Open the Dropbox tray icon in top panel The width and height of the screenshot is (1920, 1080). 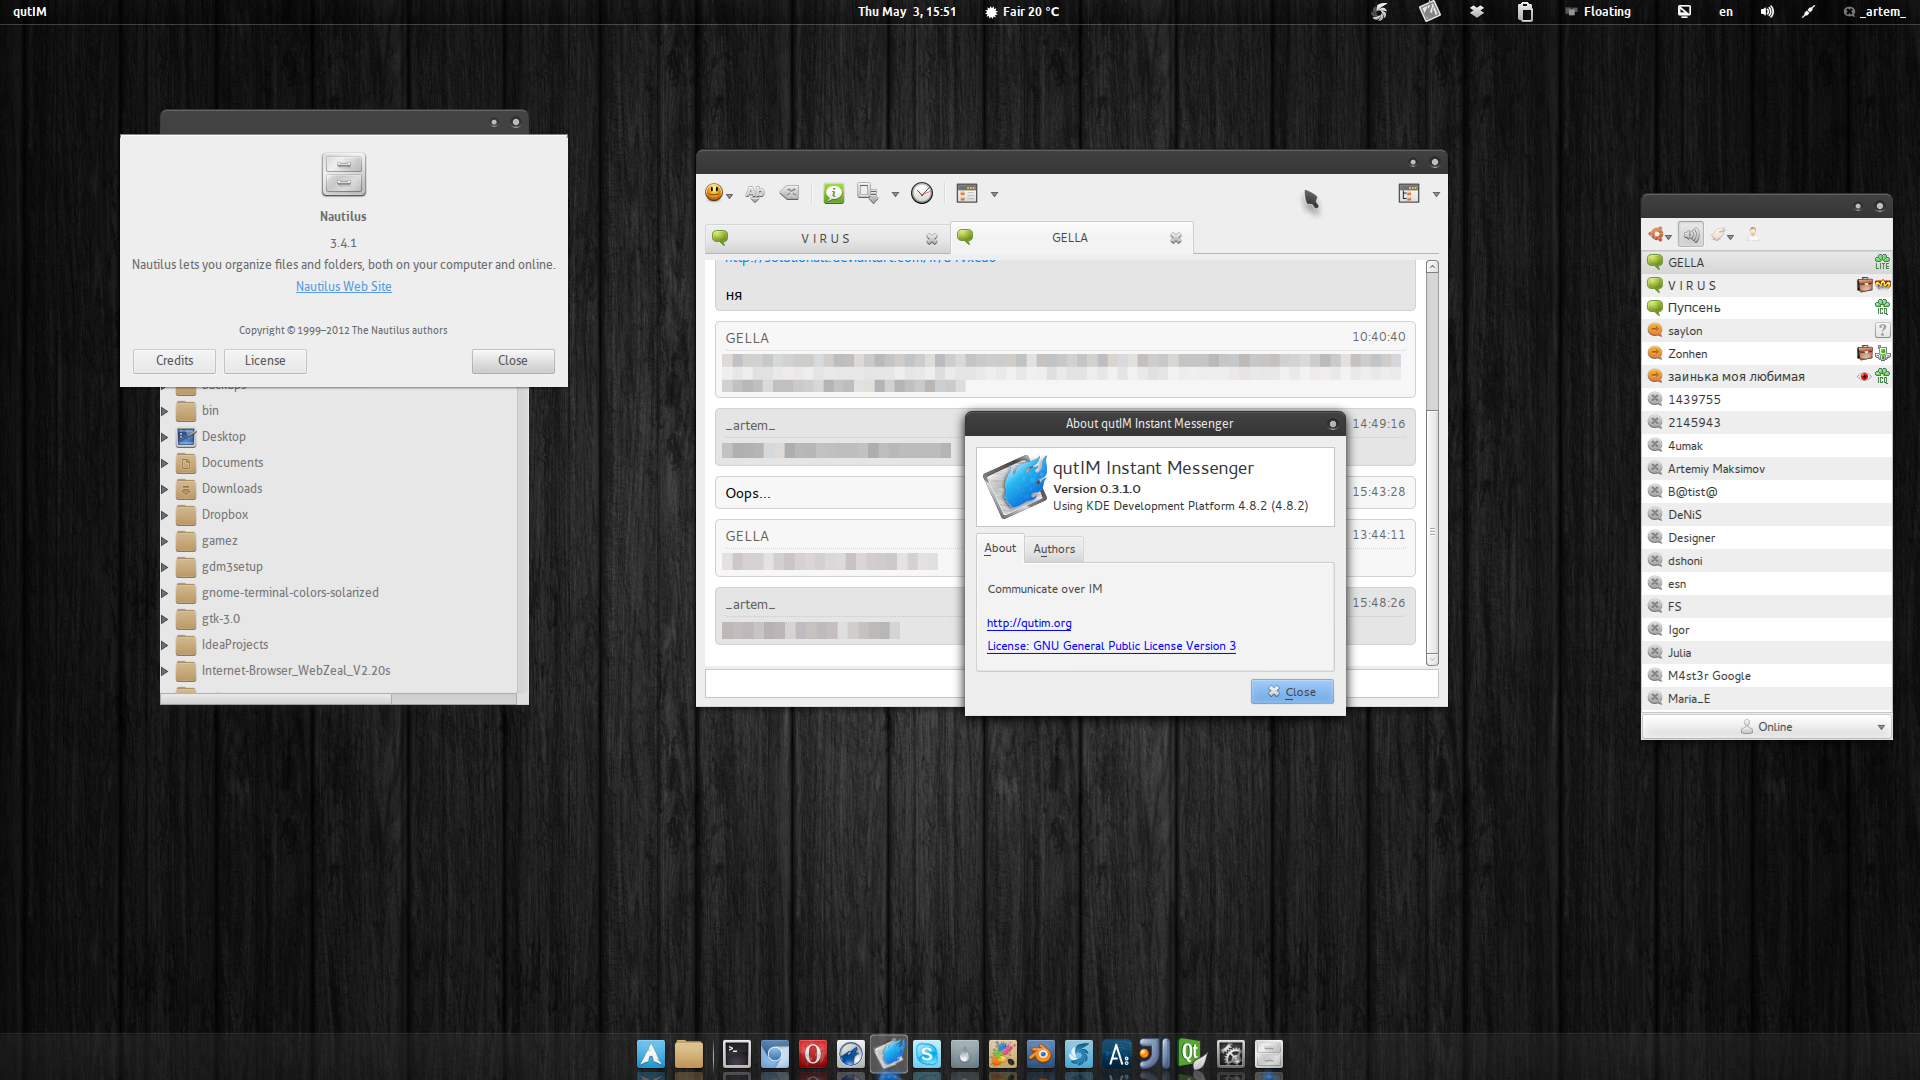click(x=1477, y=12)
